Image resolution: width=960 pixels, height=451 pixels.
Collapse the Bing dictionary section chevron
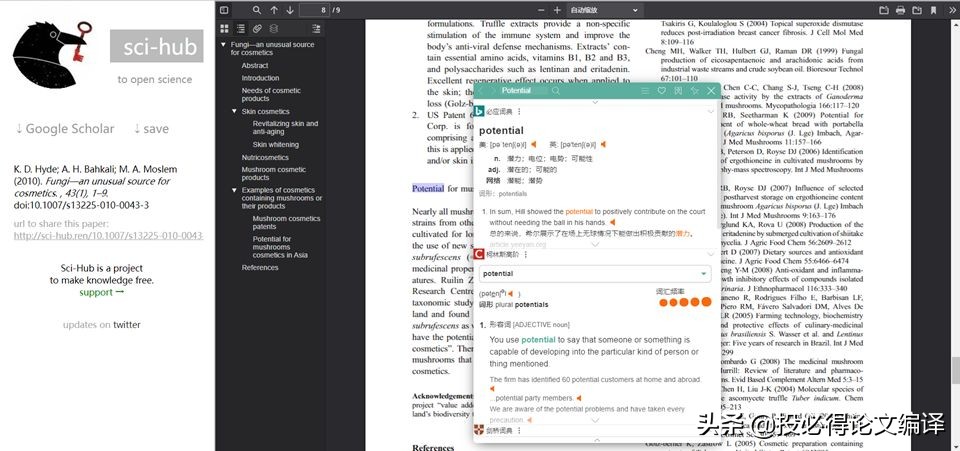coord(711,112)
